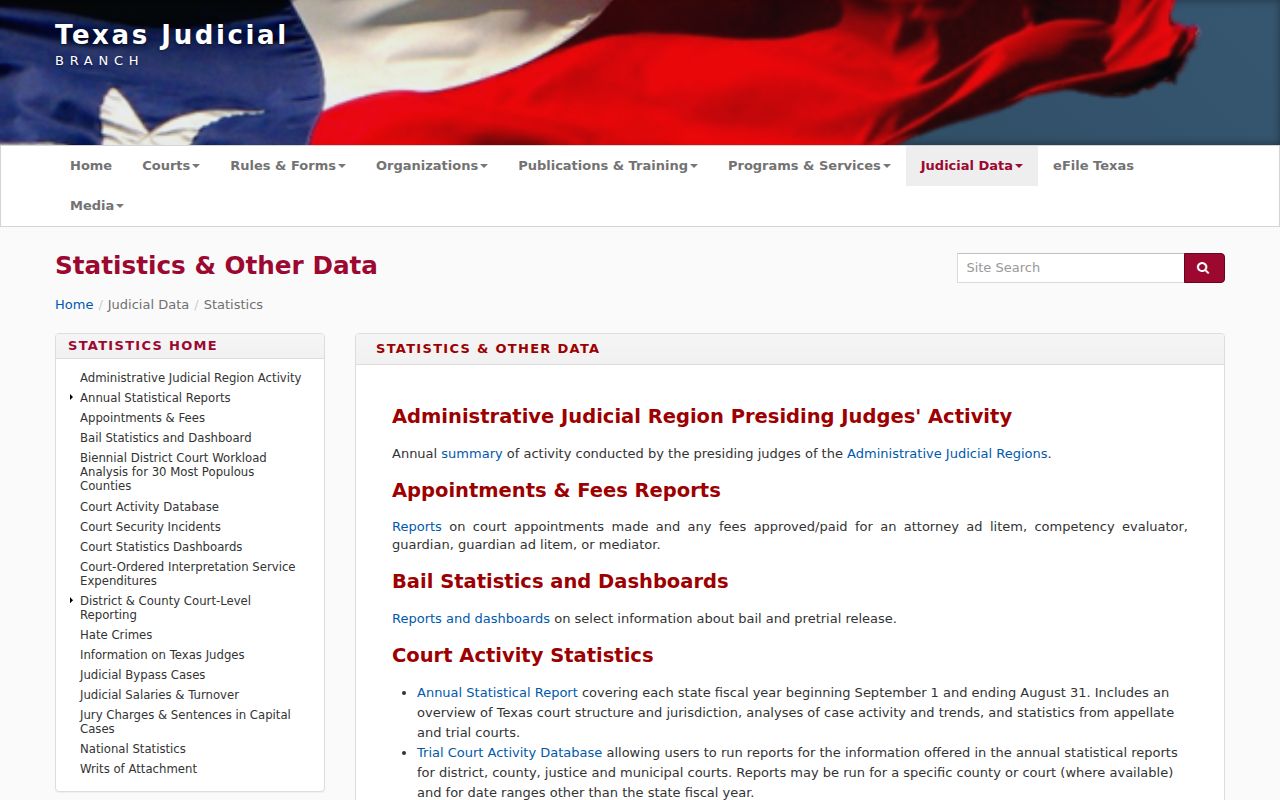The image size is (1280, 800).
Task: Open the Media dropdown menu
Action: pyautogui.click(x=97, y=206)
